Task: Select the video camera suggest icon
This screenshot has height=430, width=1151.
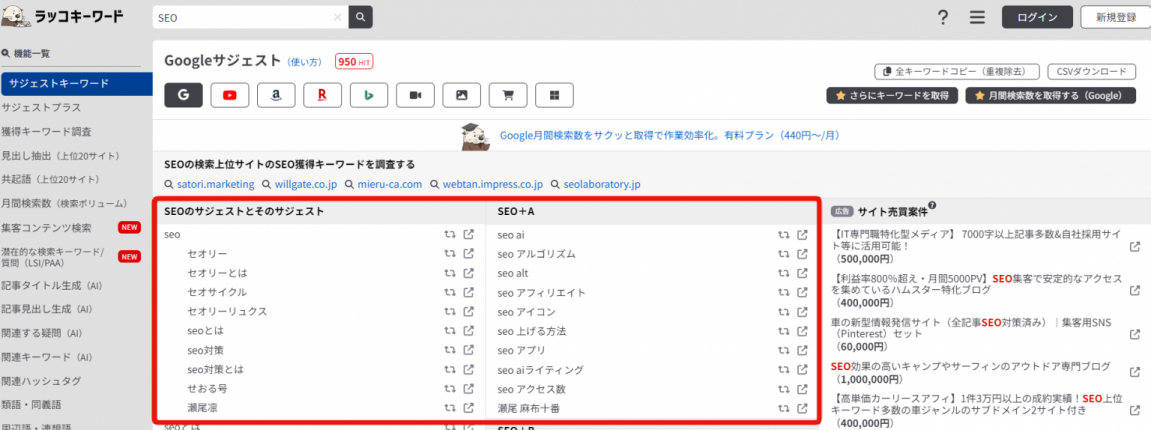Action: click(415, 95)
